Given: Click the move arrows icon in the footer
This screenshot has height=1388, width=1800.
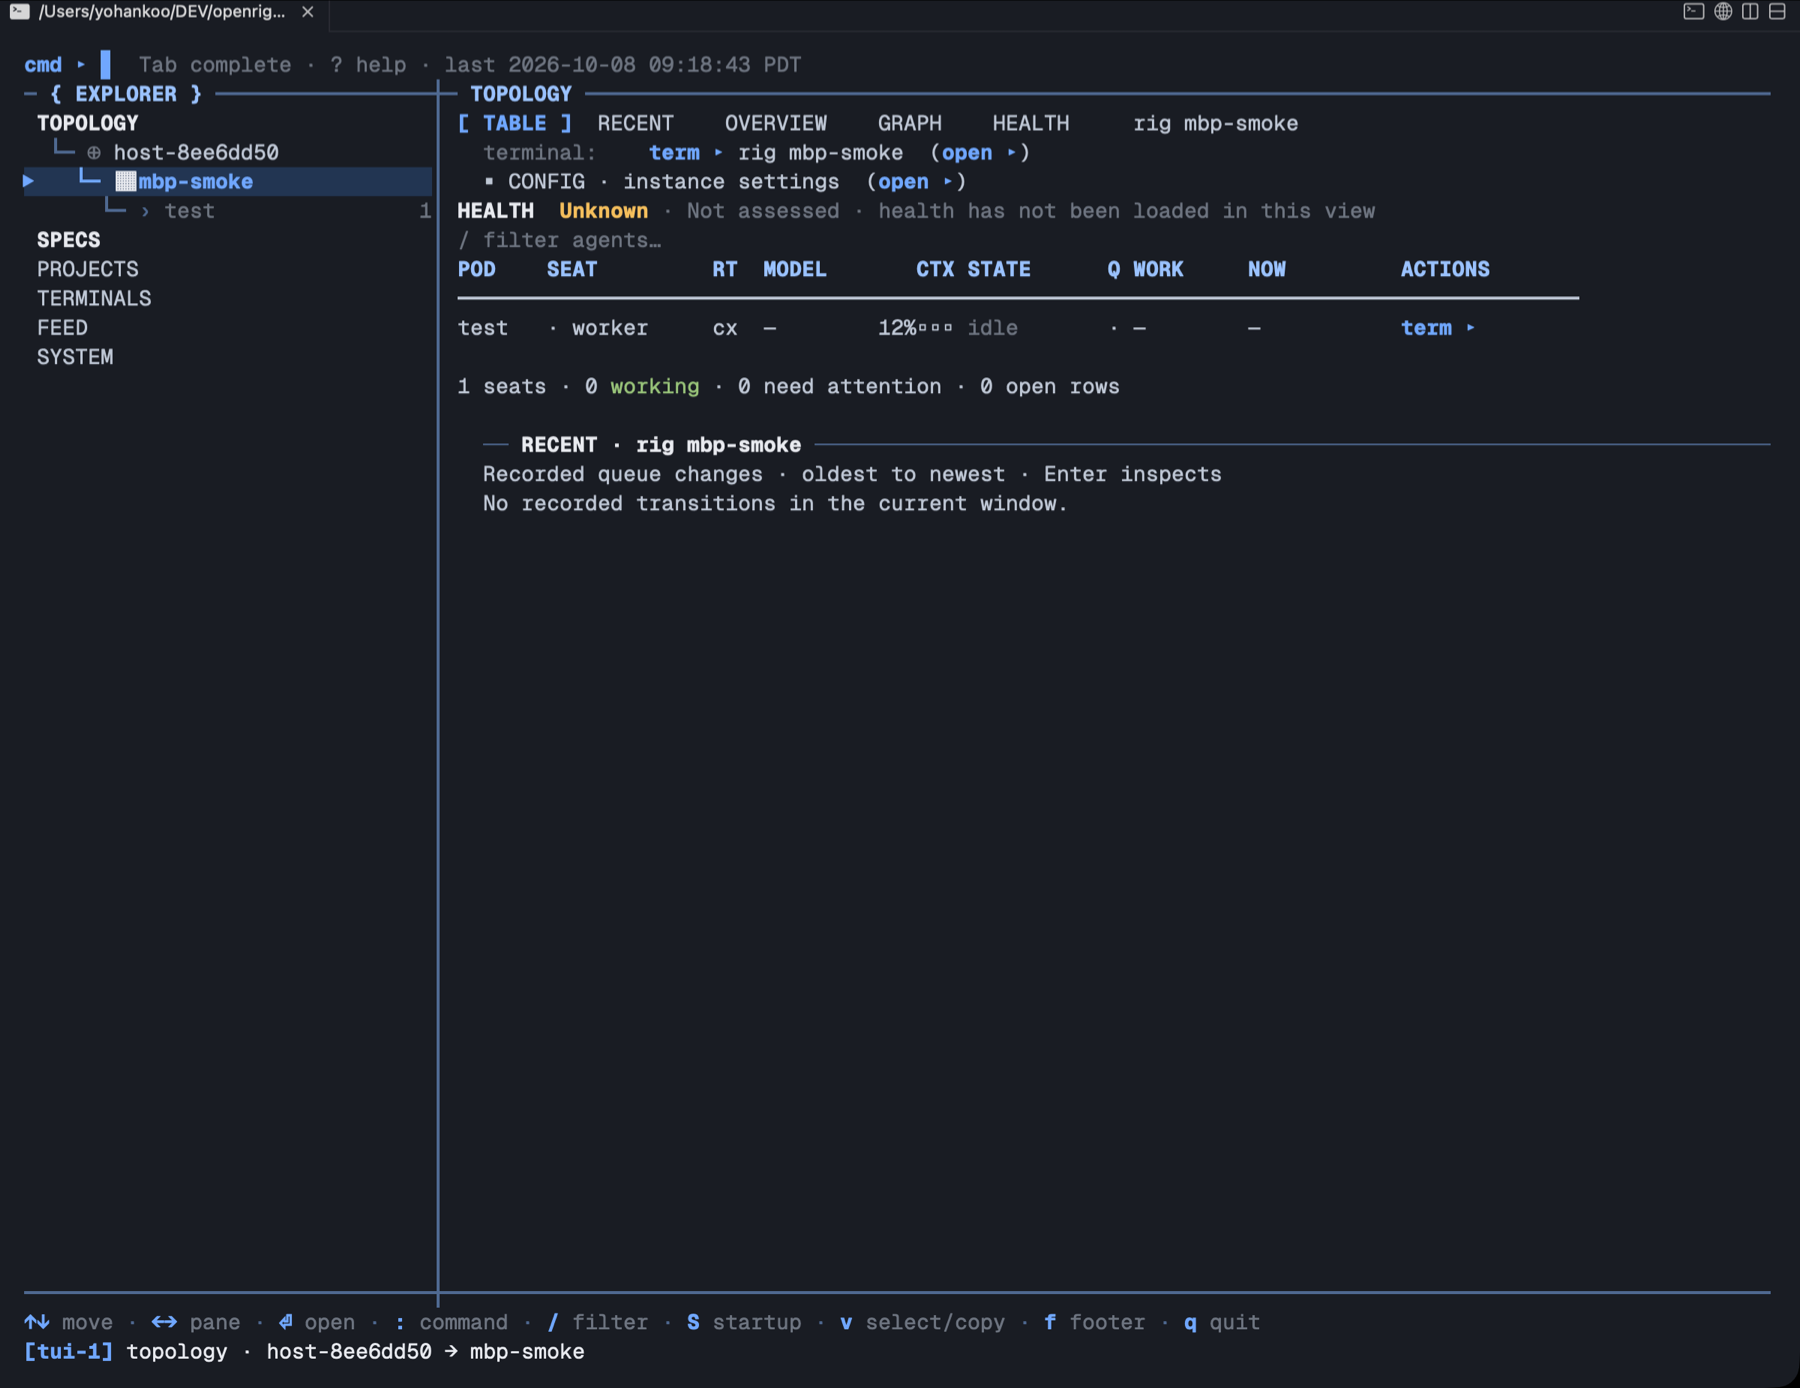Looking at the screenshot, I should (37, 1322).
